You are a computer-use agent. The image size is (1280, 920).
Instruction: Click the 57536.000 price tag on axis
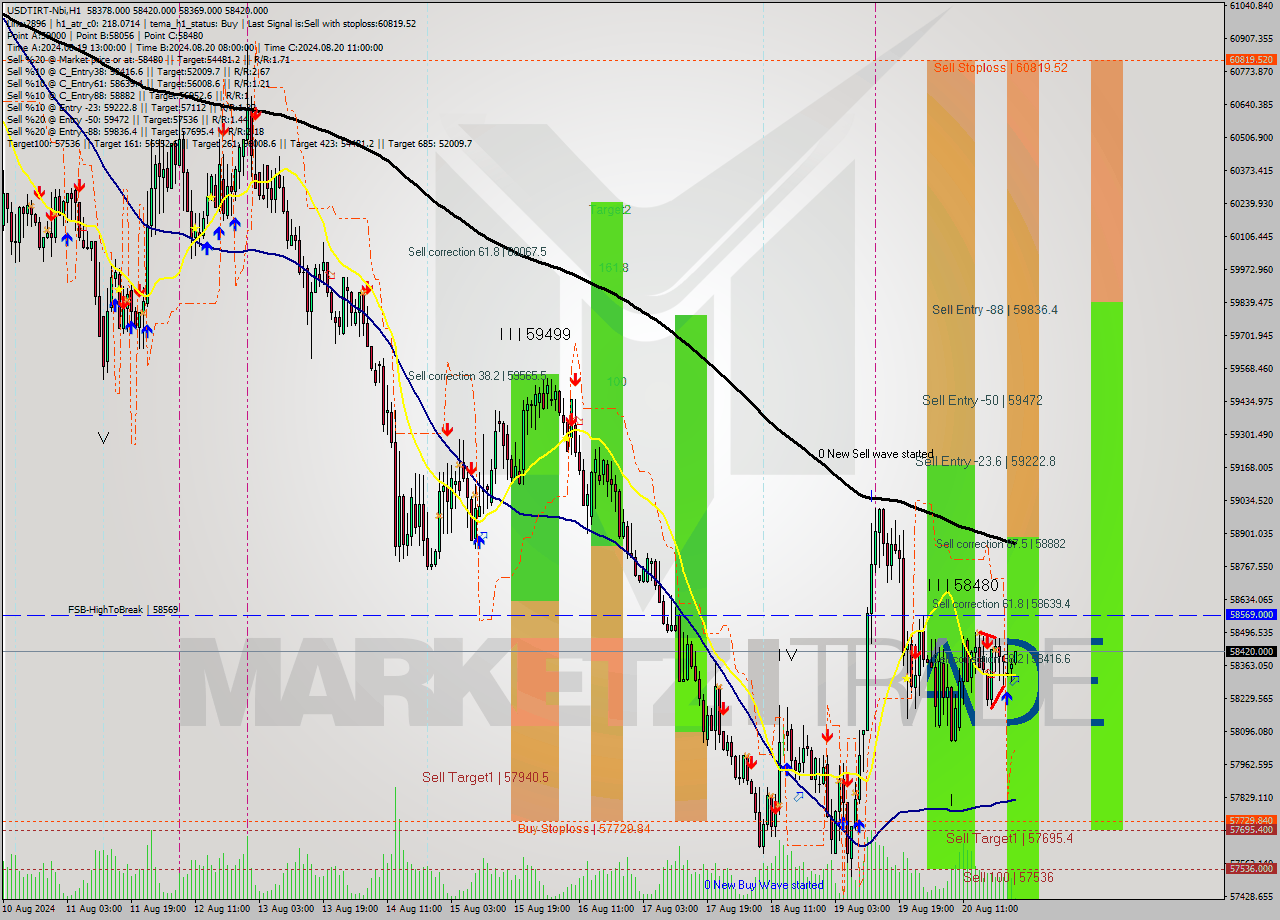(x=1250, y=869)
